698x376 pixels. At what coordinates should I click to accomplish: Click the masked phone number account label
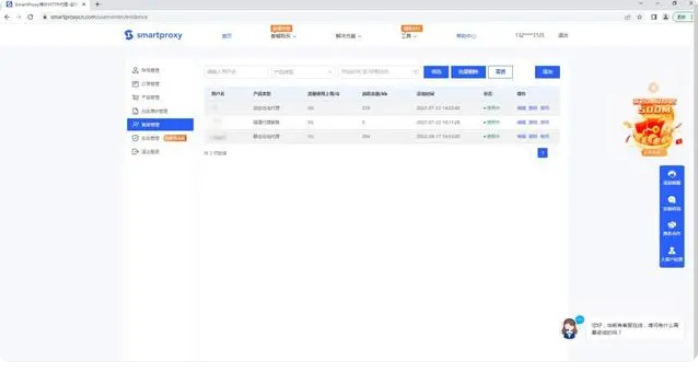(x=530, y=35)
